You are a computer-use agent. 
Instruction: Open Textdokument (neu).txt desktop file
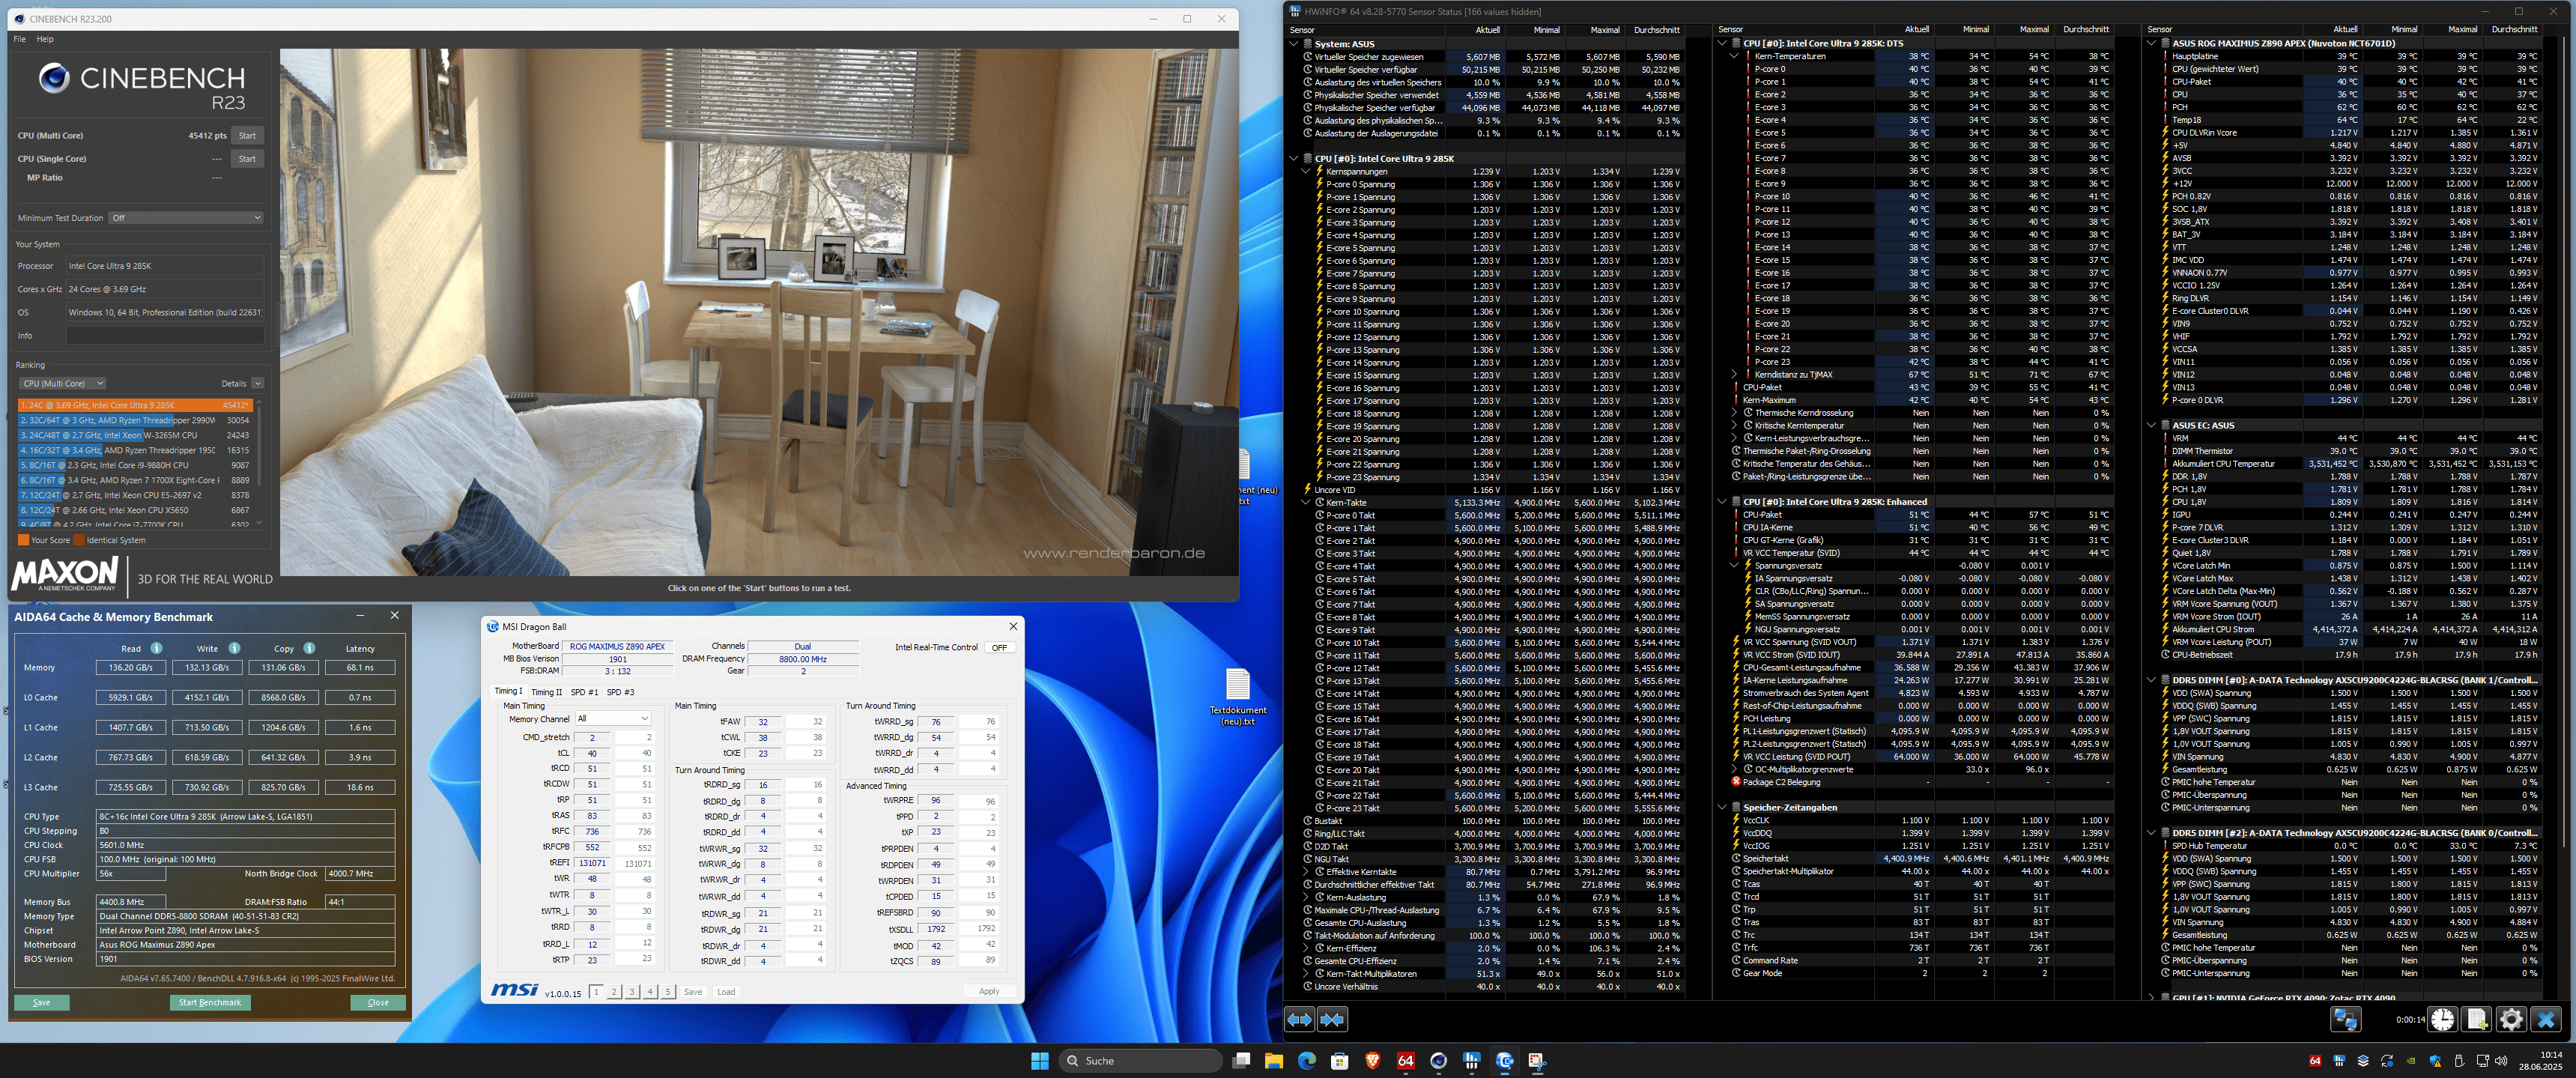(x=1238, y=697)
